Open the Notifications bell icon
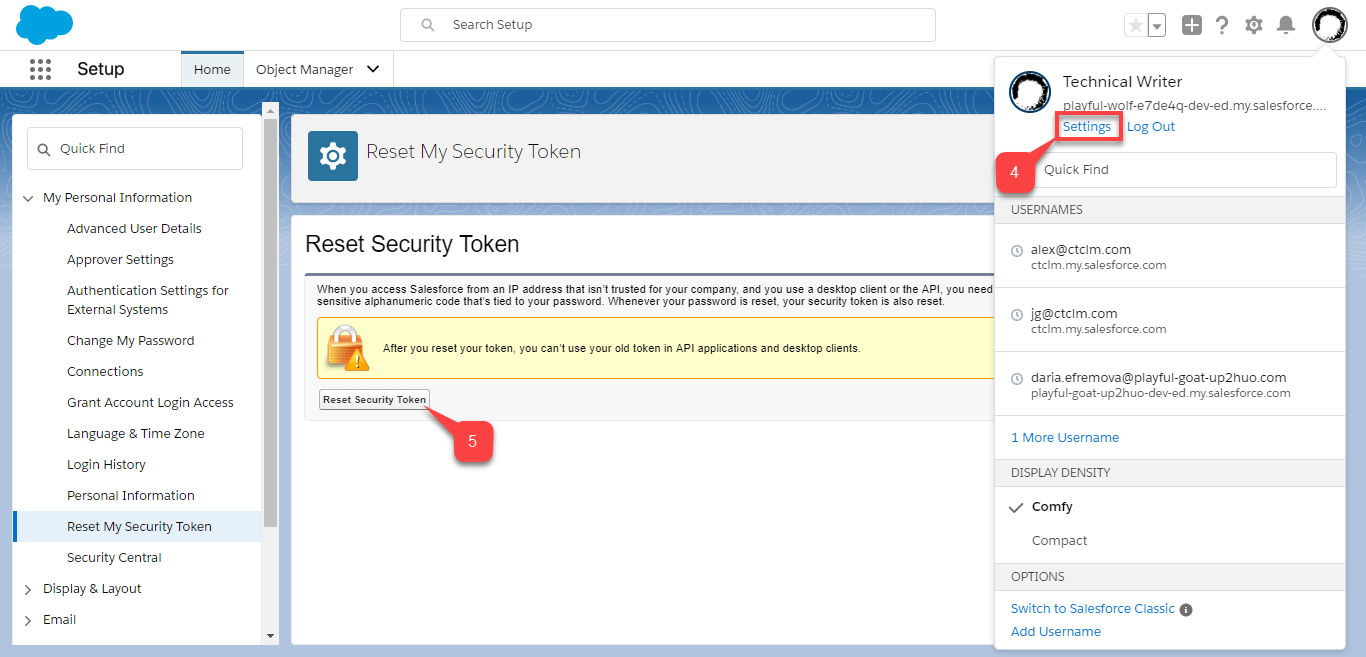This screenshot has height=657, width=1366. (1286, 25)
